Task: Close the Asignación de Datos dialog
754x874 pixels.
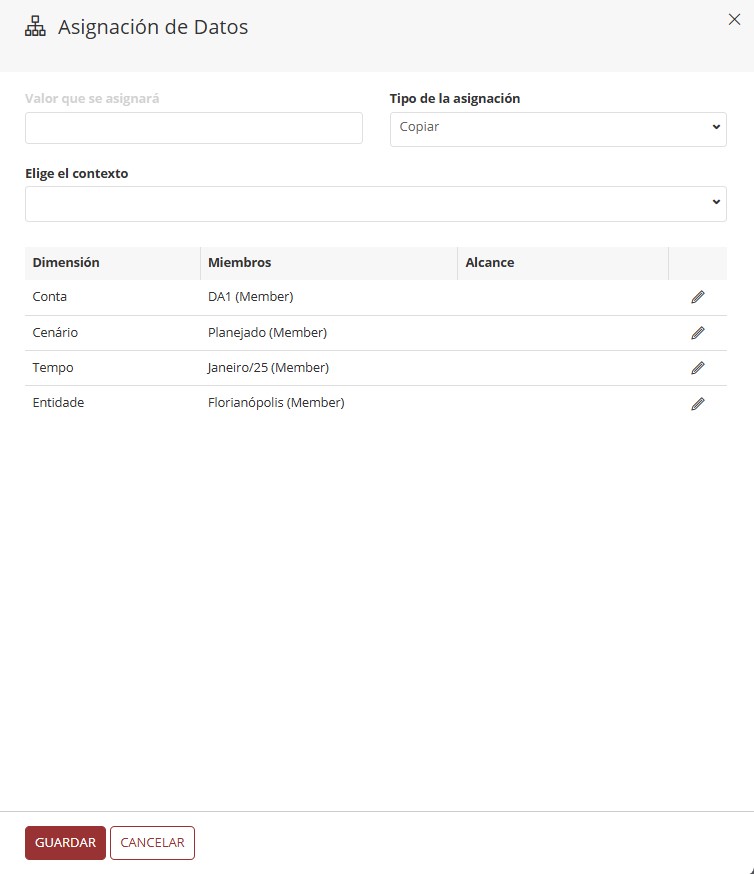Action: [x=734, y=20]
